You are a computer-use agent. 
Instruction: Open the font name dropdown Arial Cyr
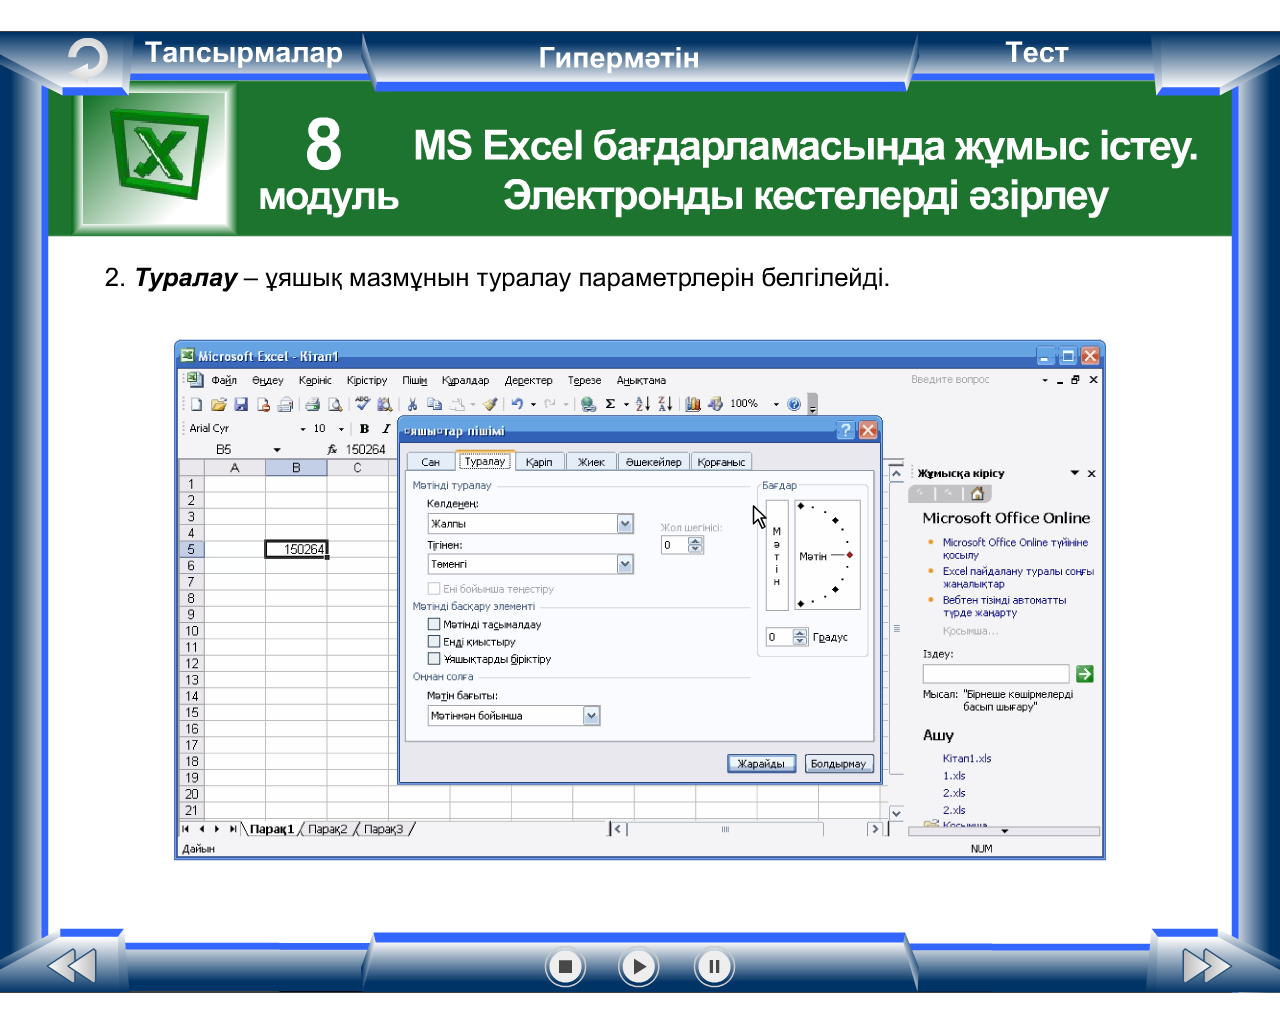point(303,428)
